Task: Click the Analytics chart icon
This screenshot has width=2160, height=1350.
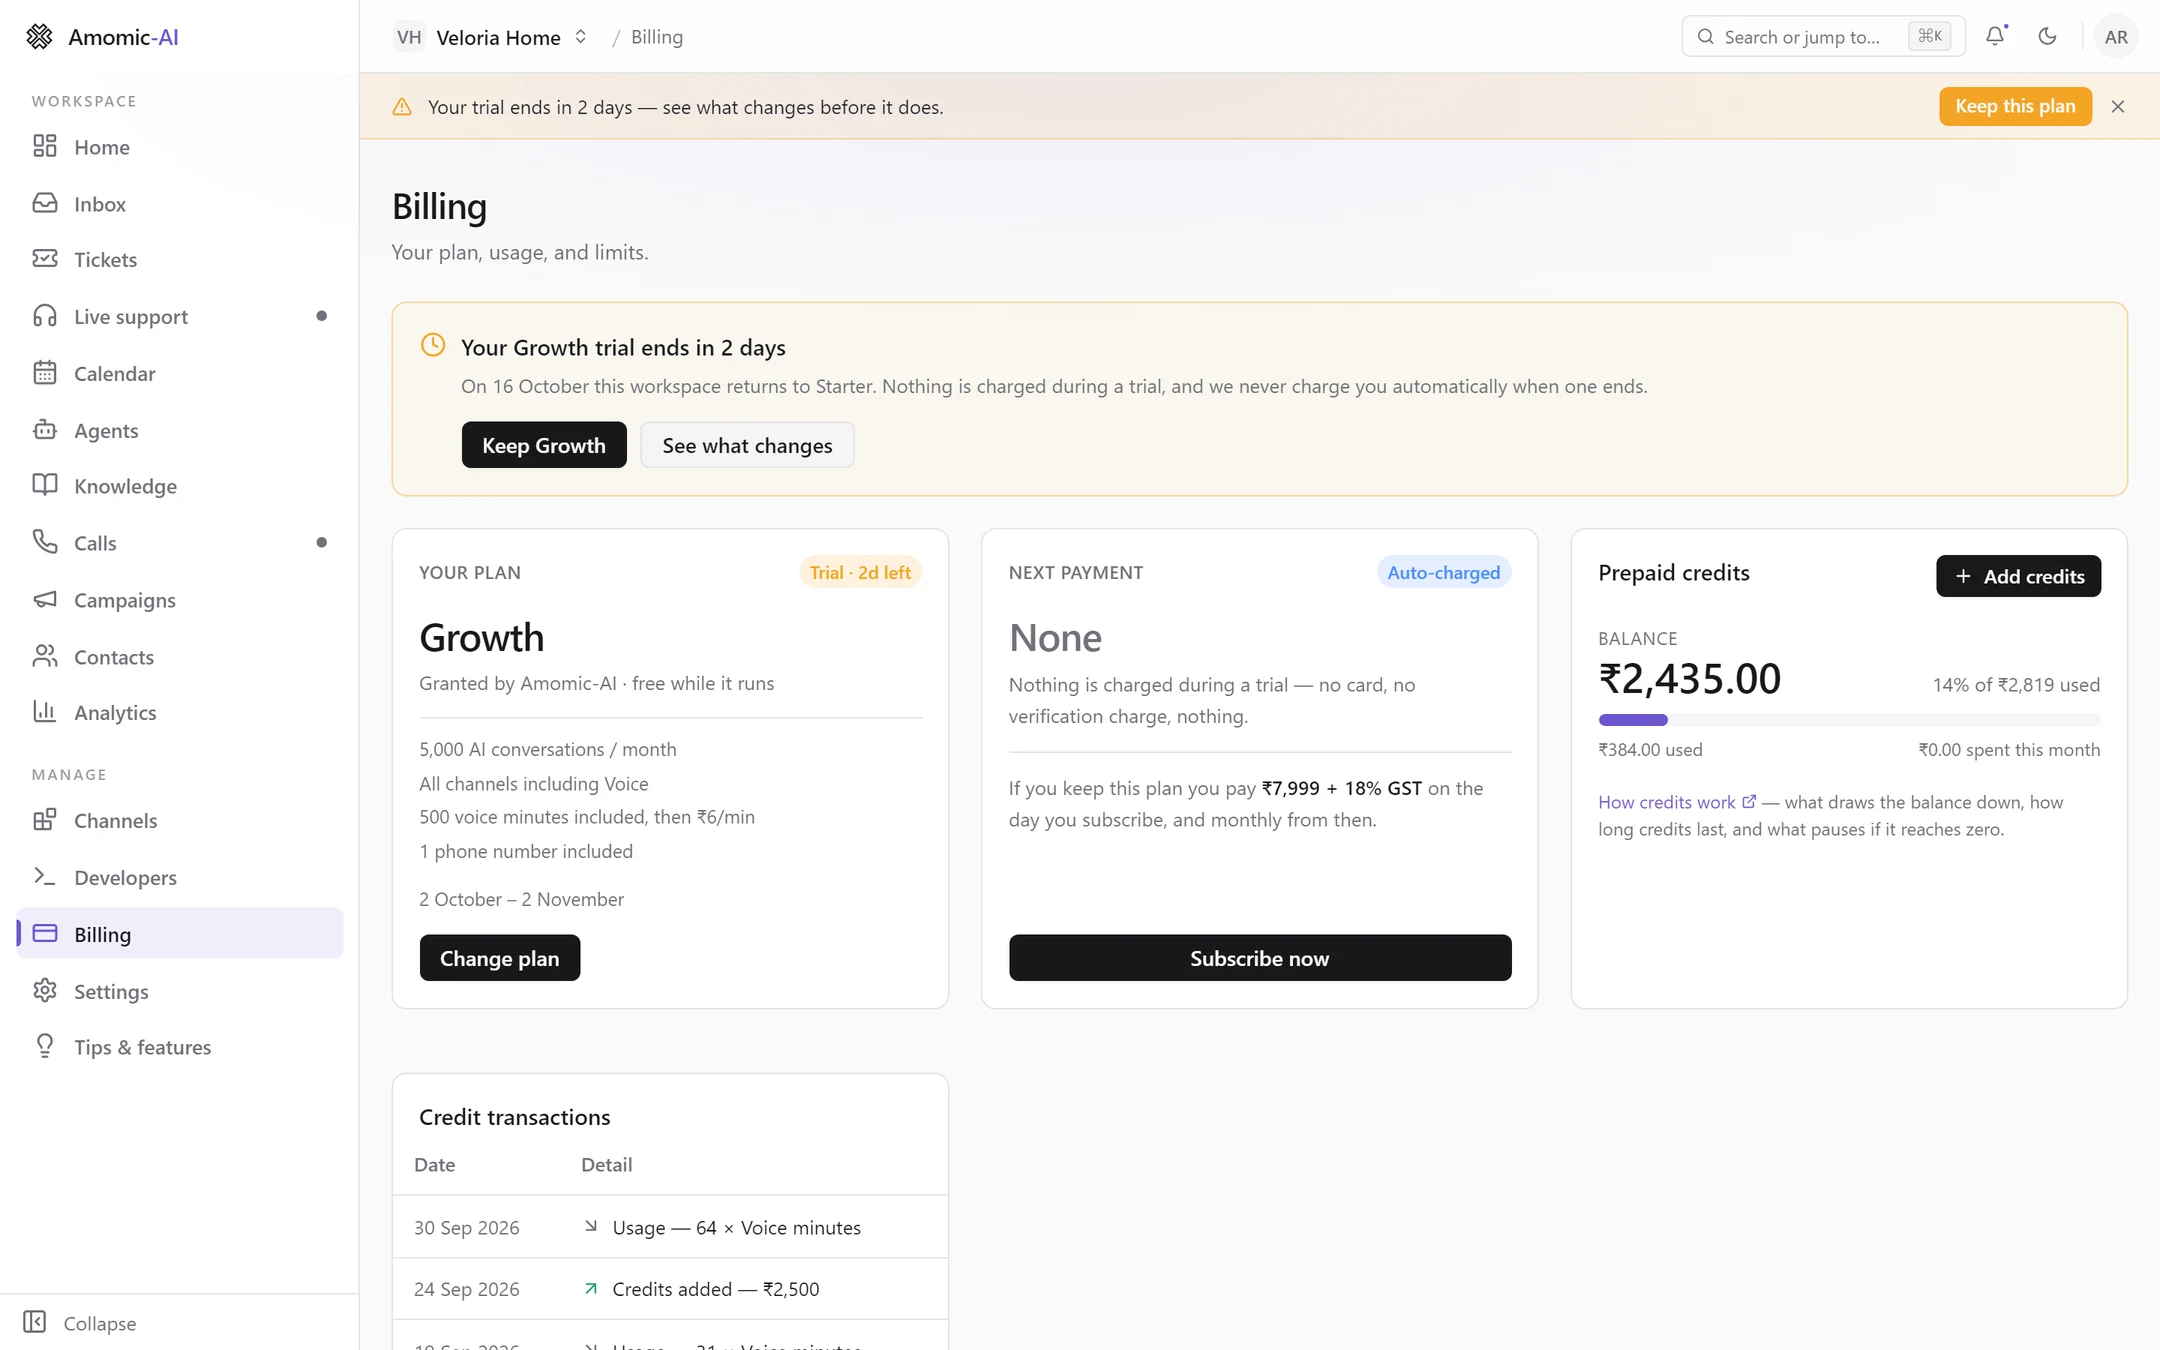Action: click(x=45, y=712)
